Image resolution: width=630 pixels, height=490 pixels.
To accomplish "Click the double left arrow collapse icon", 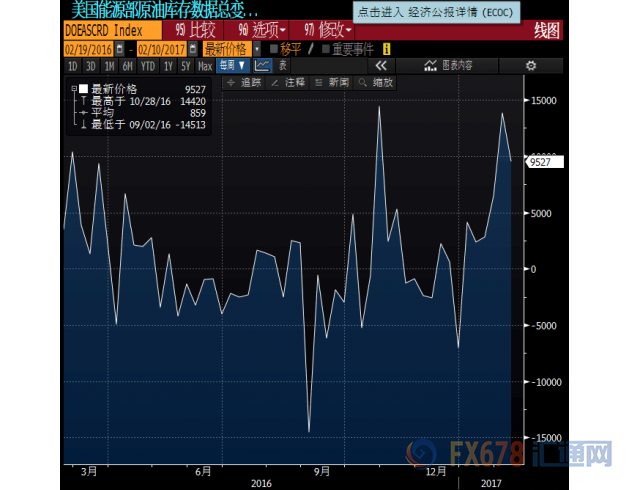I will pyautogui.click(x=380, y=66).
